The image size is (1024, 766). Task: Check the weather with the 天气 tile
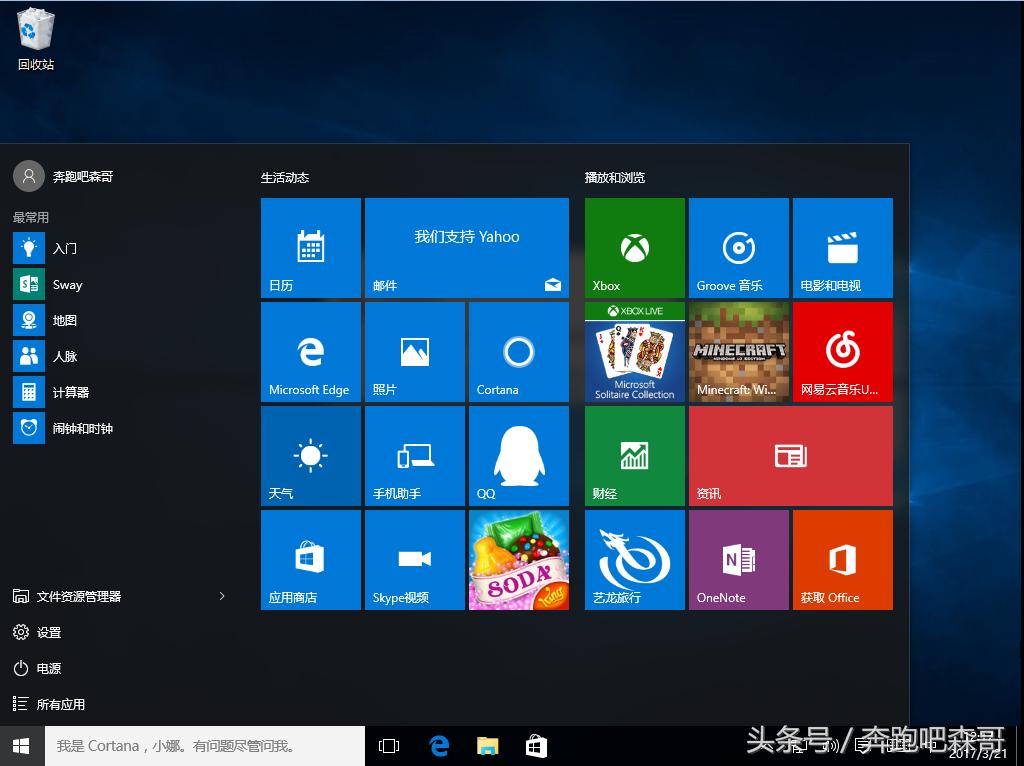[x=310, y=455]
